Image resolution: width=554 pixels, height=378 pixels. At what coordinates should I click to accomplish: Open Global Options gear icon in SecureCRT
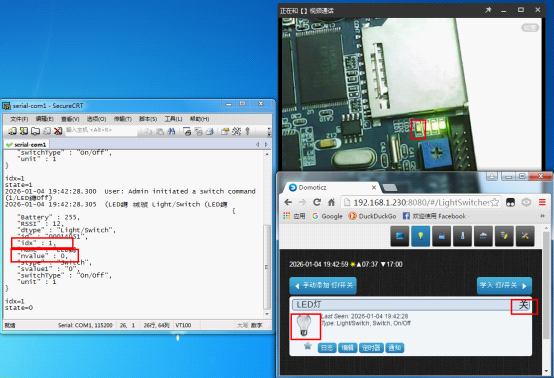coord(236,131)
